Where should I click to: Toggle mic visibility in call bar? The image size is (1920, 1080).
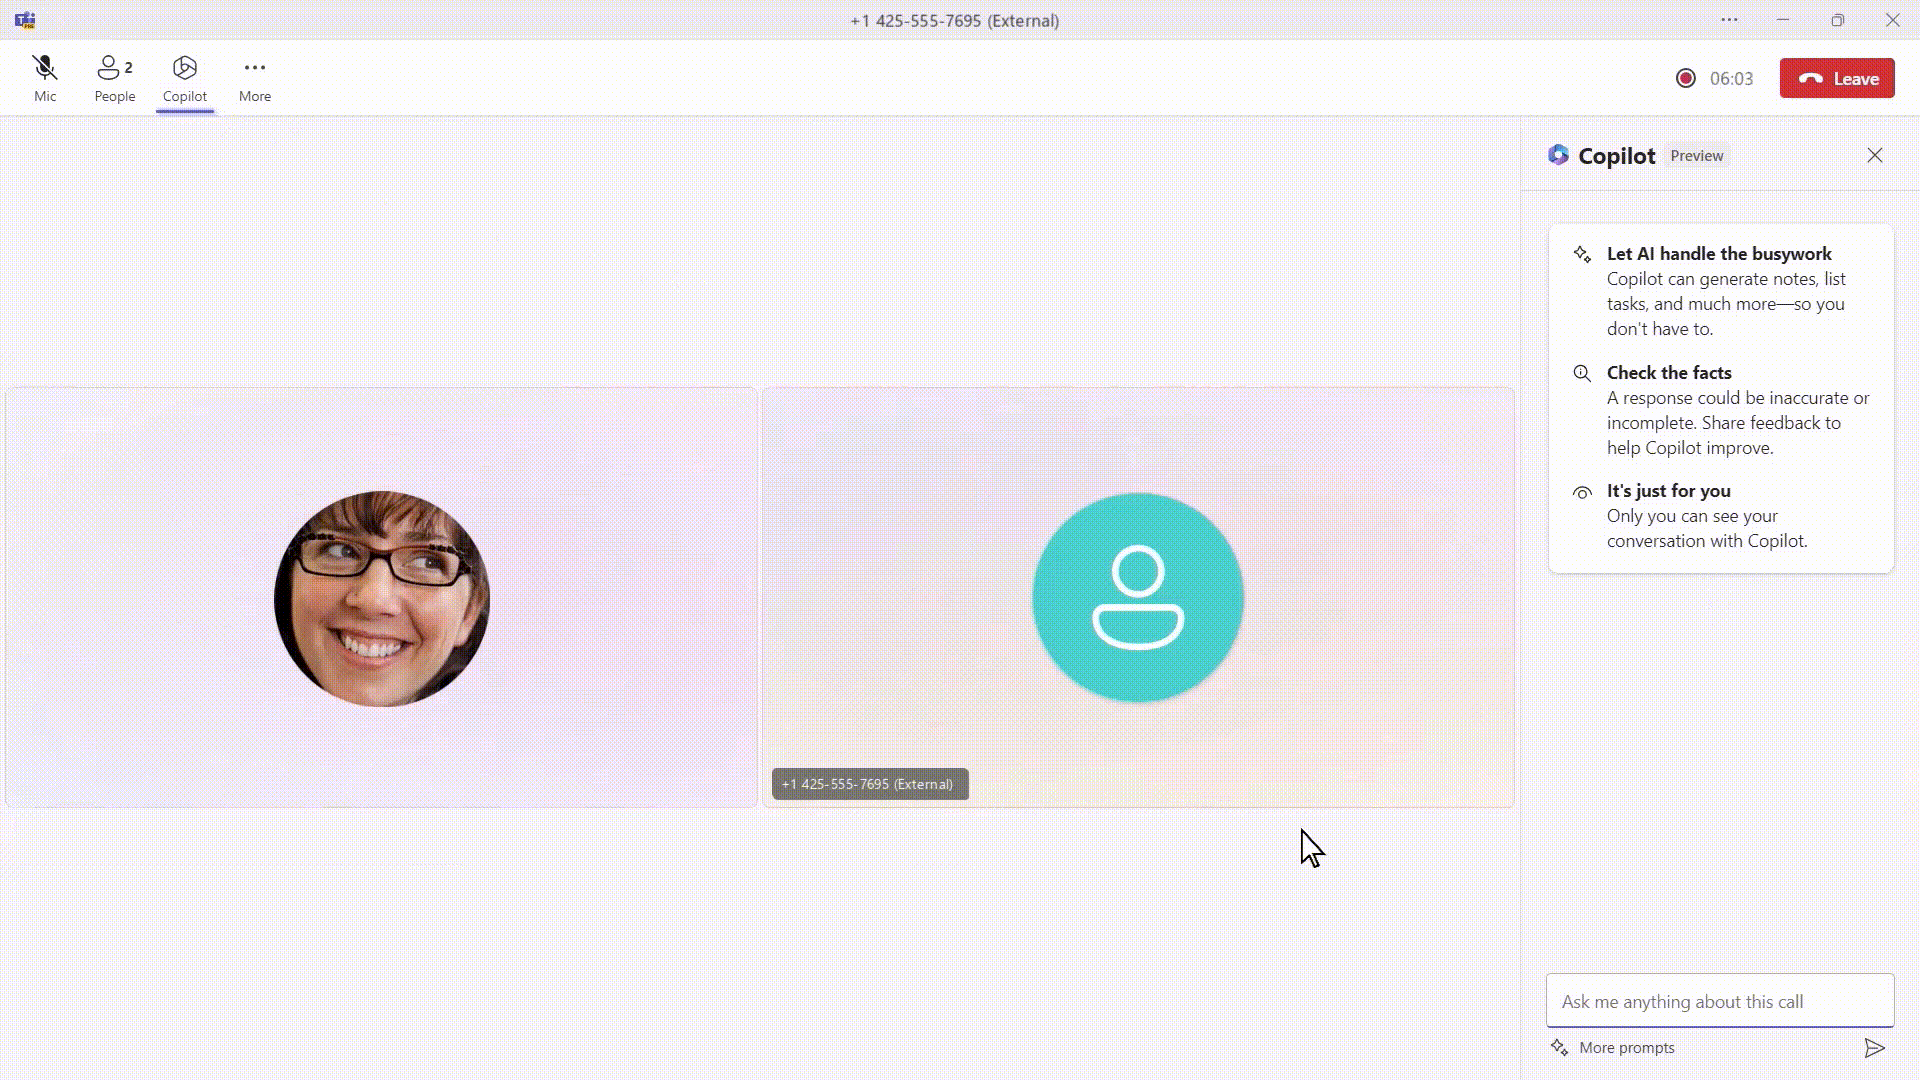point(45,76)
